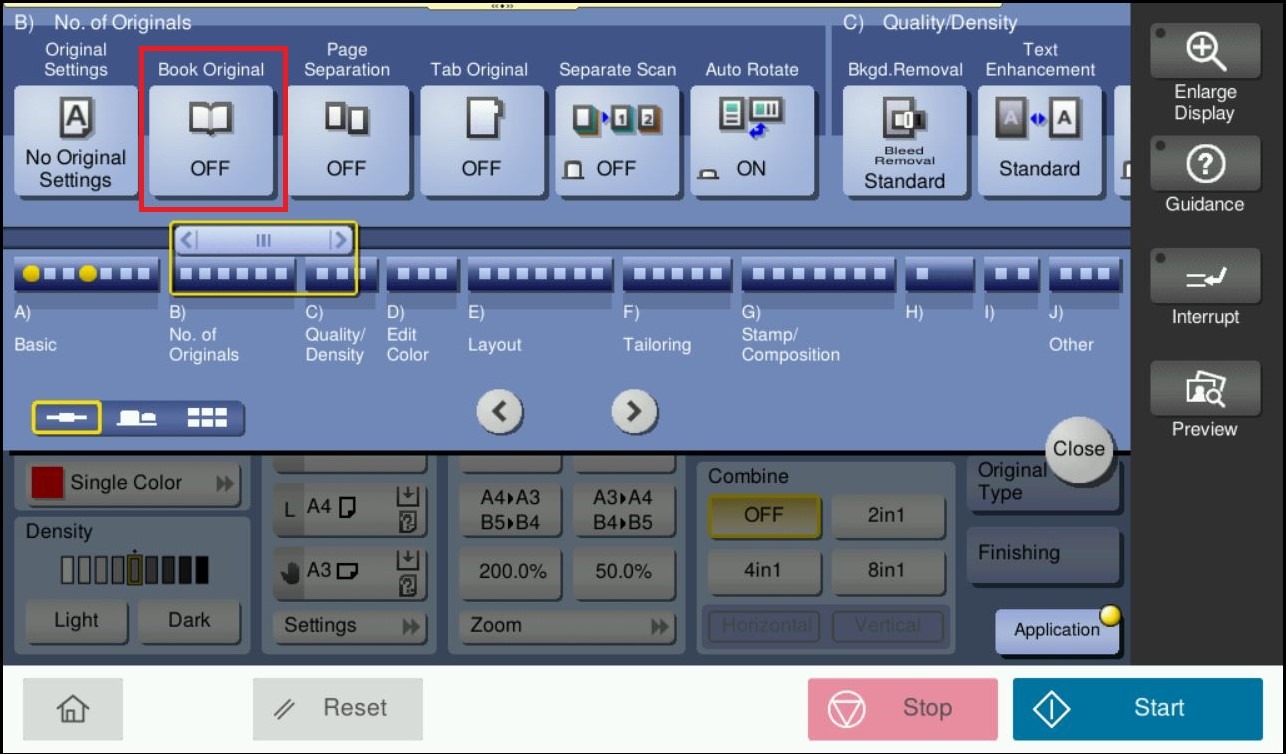Expand the Single Color options
The width and height of the screenshot is (1286, 754).
pyautogui.click(x=133, y=483)
